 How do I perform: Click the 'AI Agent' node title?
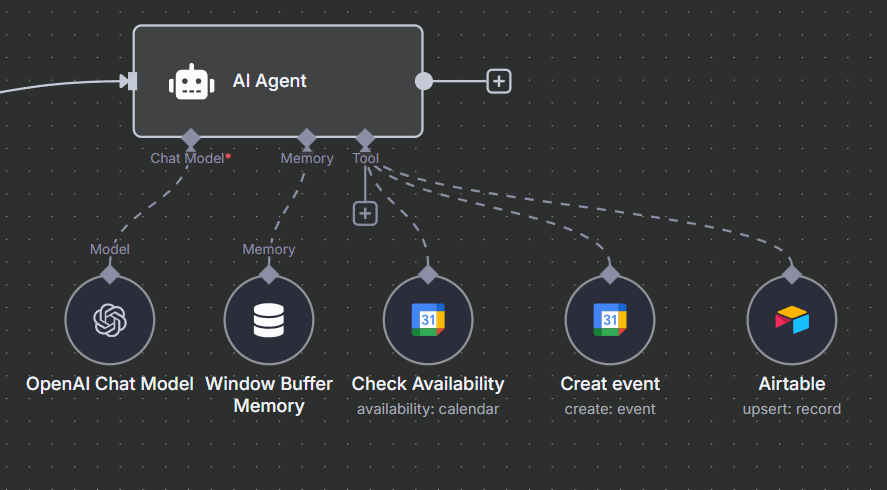(x=269, y=81)
